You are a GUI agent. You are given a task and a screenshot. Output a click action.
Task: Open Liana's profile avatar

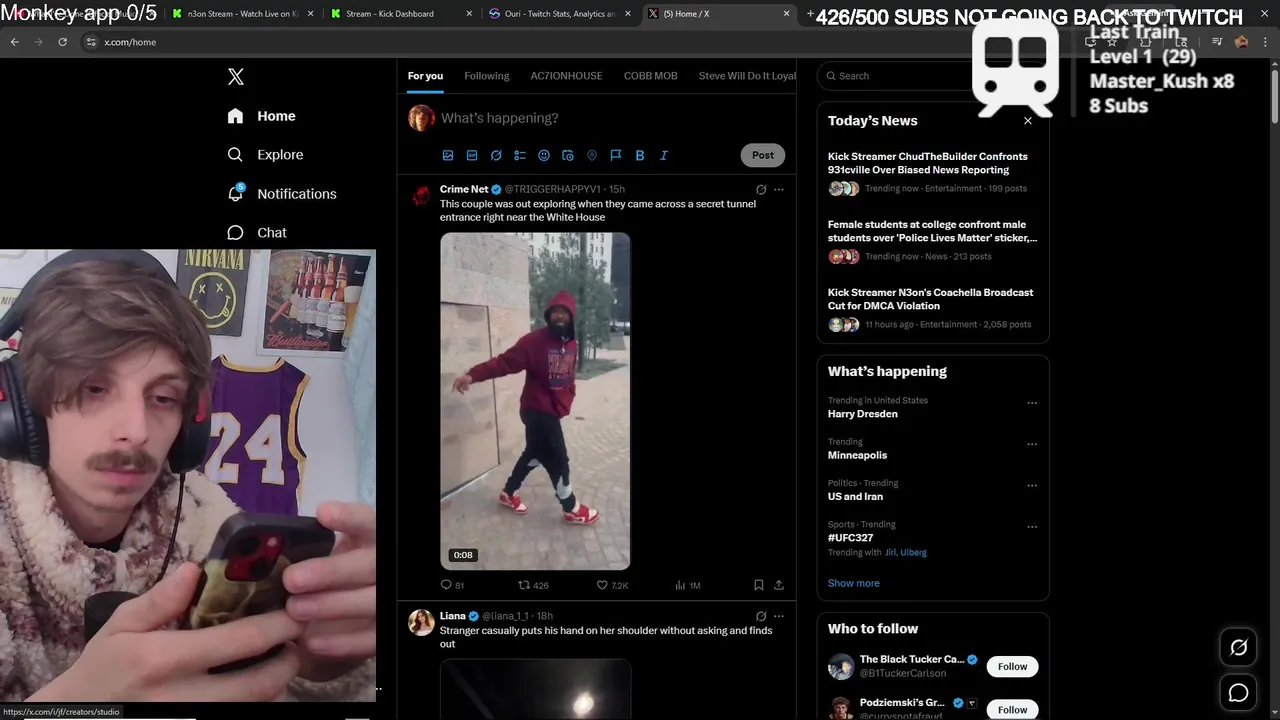[422, 622]
